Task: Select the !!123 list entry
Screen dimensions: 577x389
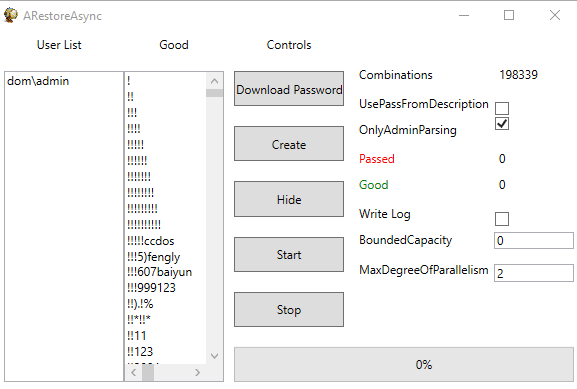Action: [x=140, y=351]
